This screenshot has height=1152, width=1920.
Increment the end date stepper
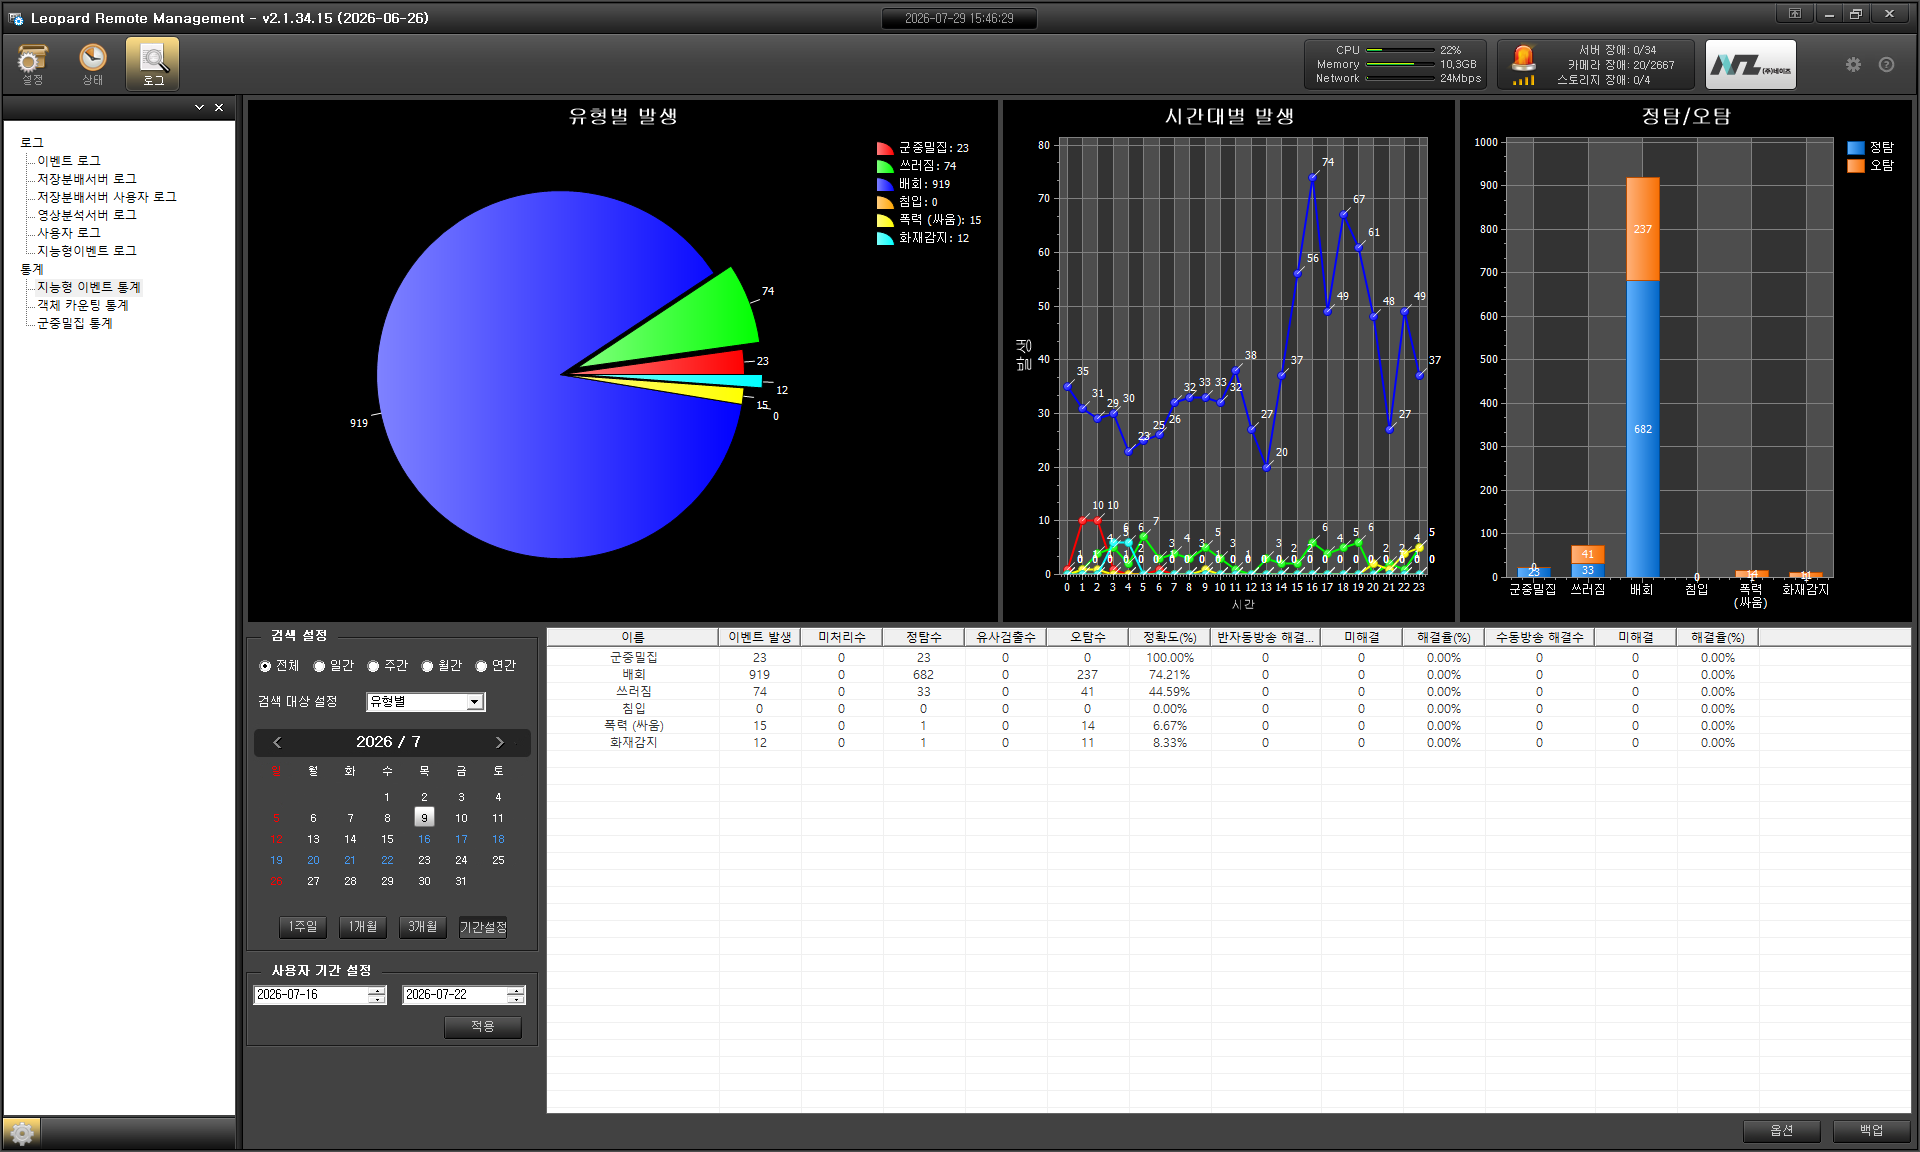point(516,991)
